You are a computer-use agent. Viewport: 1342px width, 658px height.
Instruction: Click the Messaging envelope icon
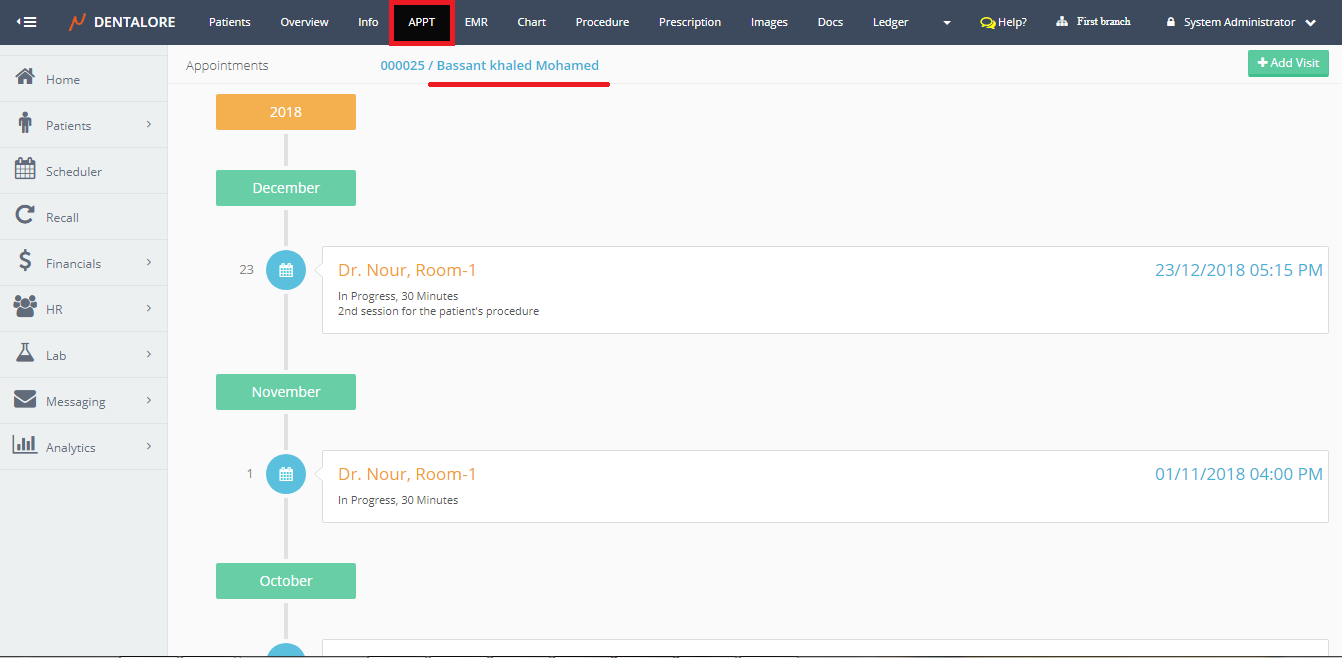(26, 400)
